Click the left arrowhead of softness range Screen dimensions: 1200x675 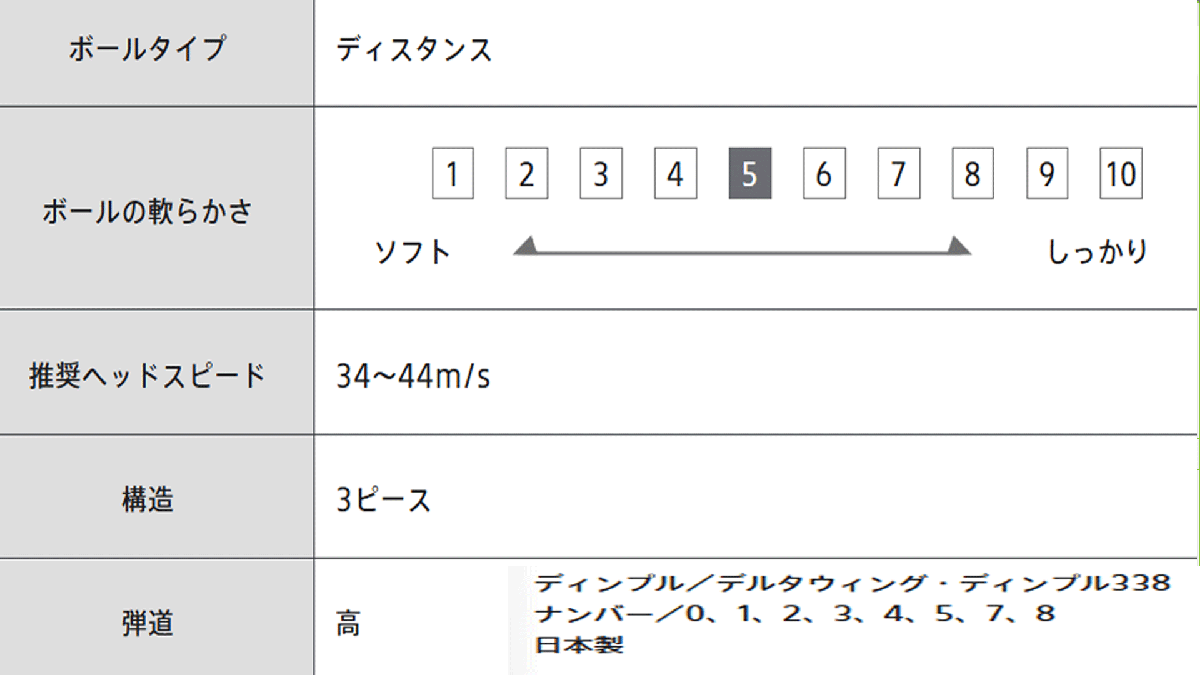coord(526,246)
